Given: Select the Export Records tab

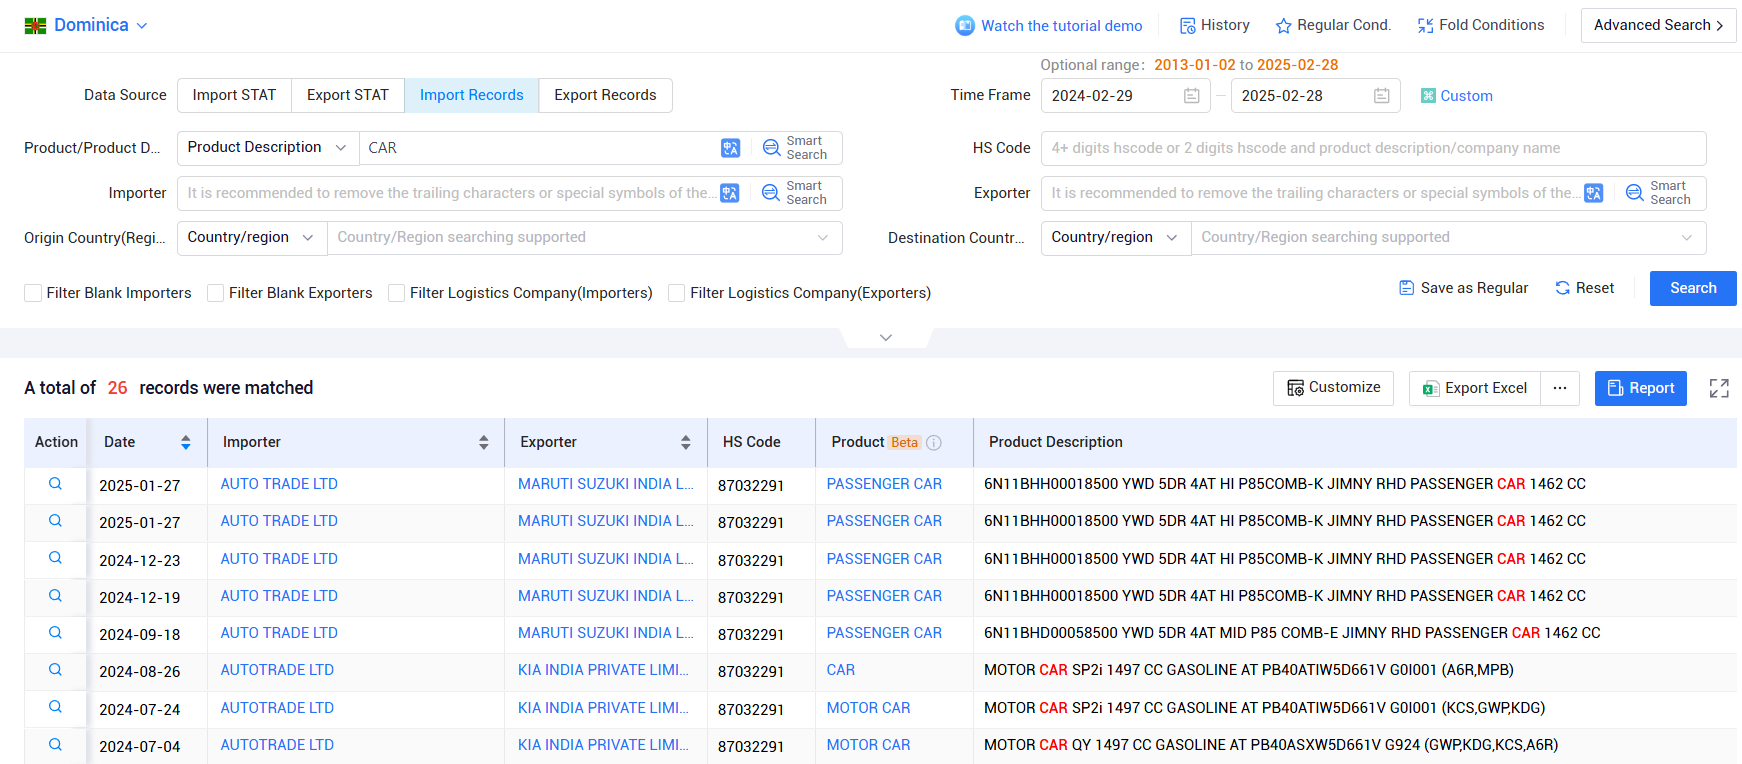Looking at the screenshot, I should [605, 95].
